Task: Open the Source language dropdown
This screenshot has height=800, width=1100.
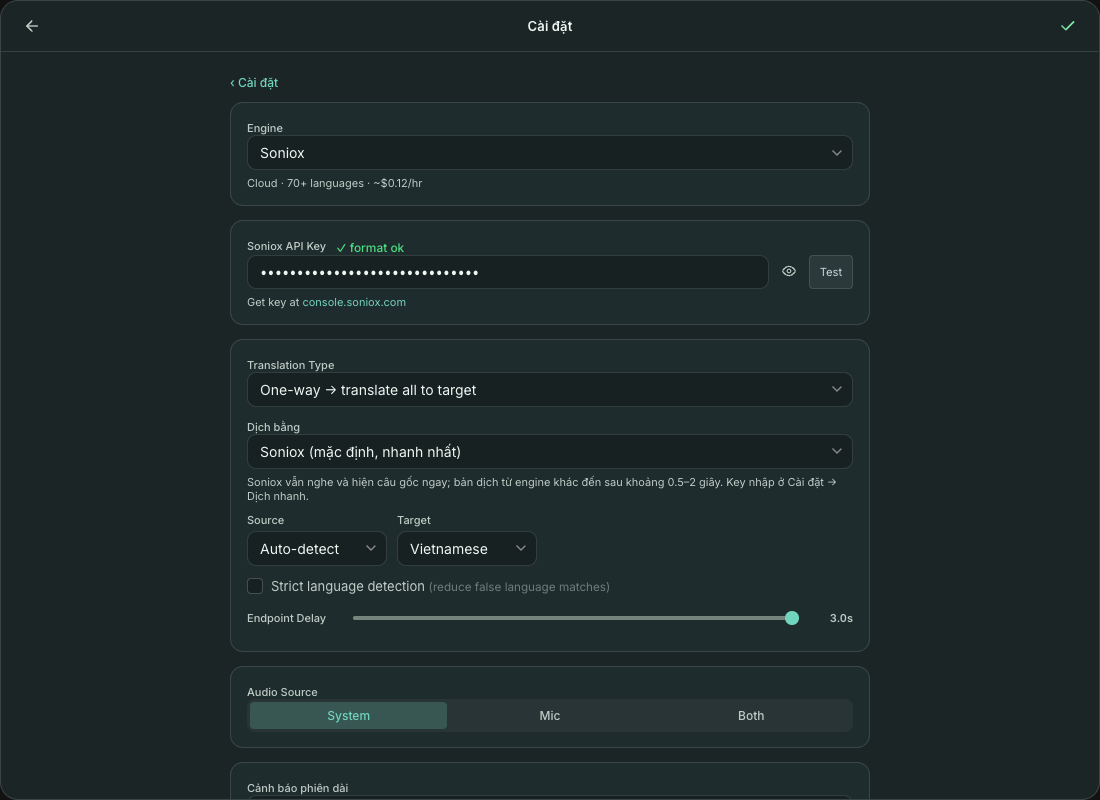Action: click(316, 549)
